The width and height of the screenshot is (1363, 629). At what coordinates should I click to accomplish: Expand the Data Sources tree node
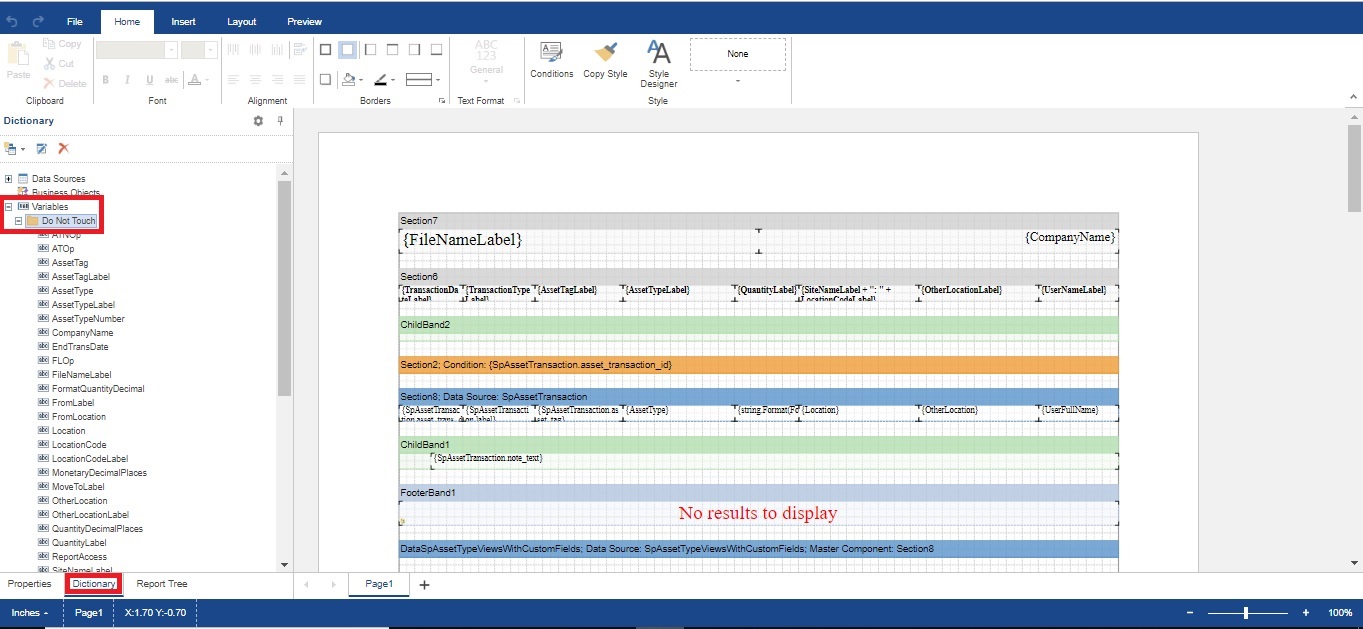(x=9, y=179)
